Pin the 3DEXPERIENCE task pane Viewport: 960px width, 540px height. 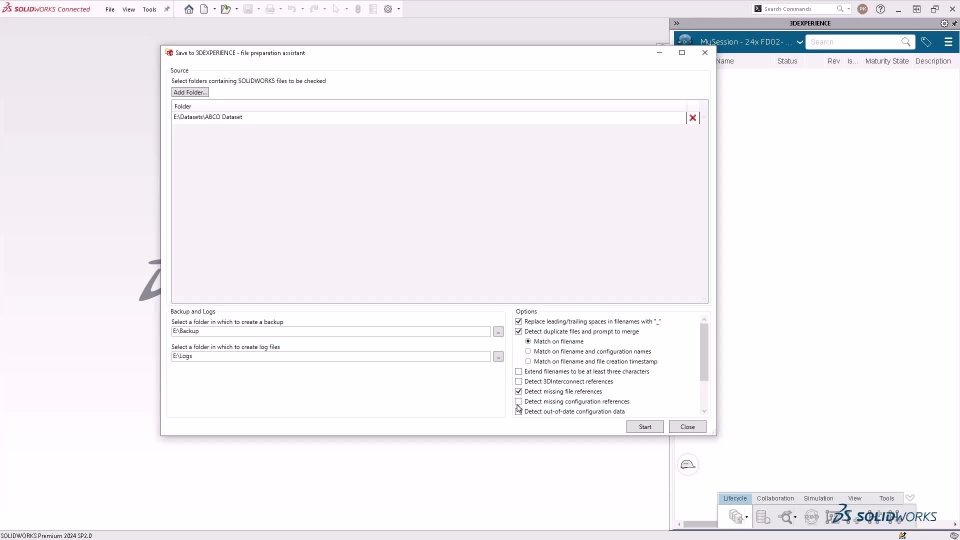tap(954, 23)
